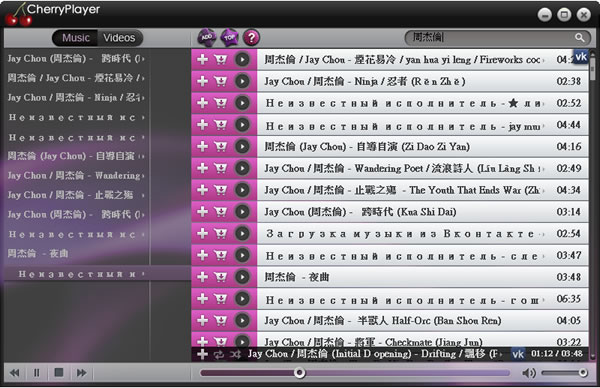This screenshot has width=600, height=388.
Task: Click the volume slider
Action: point(564,373)
